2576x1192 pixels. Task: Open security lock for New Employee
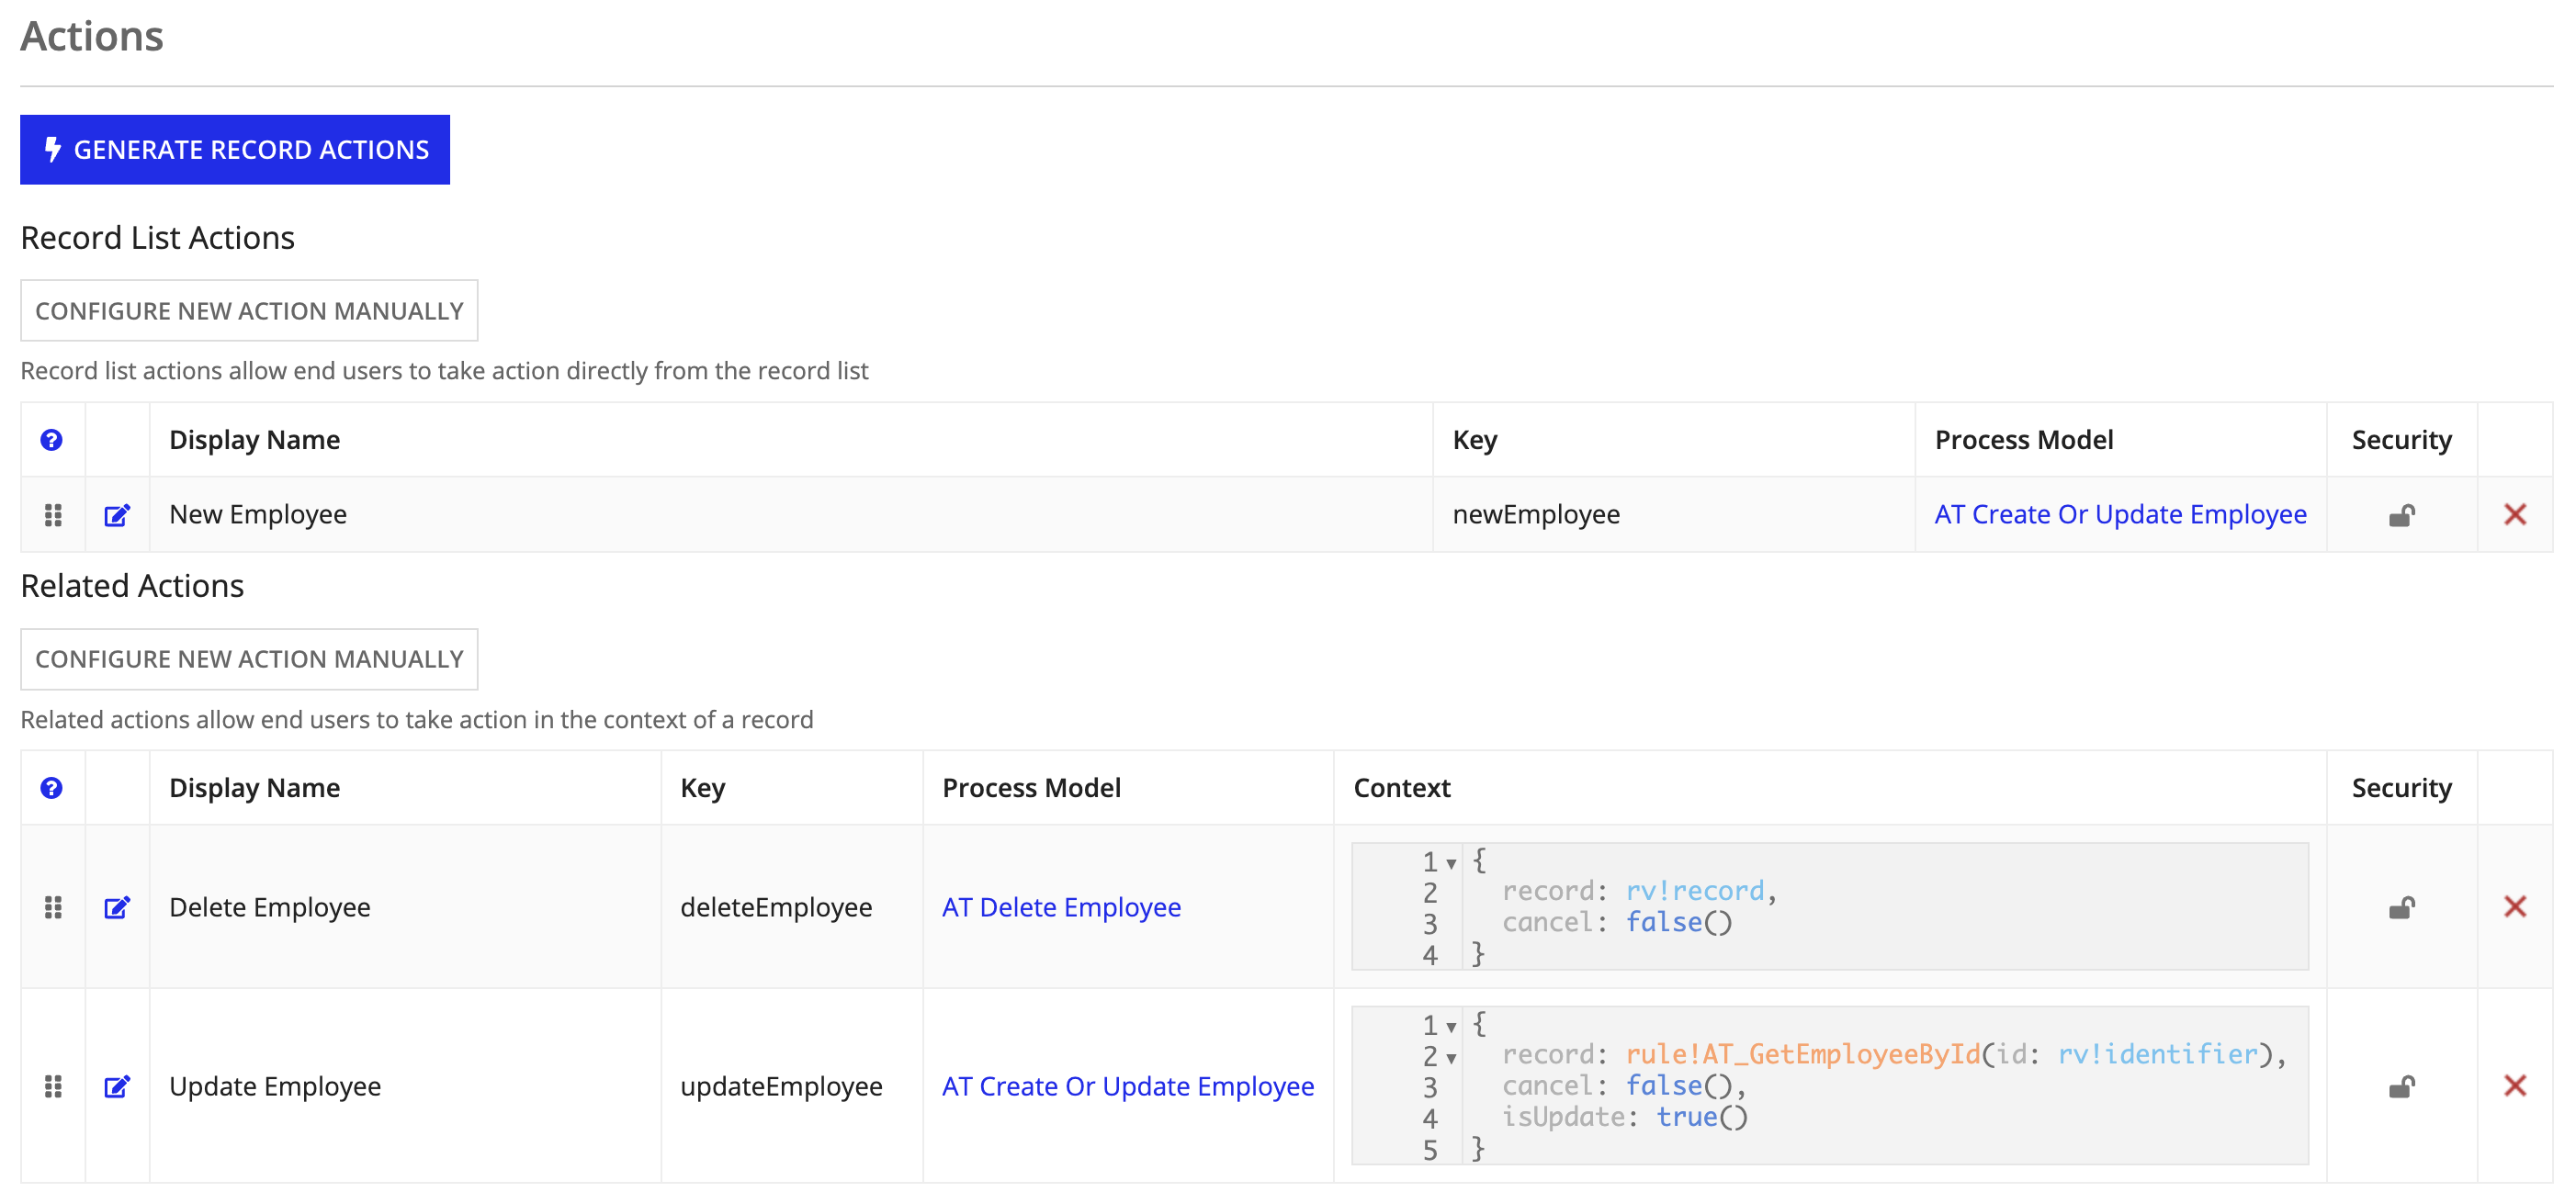pyautogui.click(x=2402, y=515)
